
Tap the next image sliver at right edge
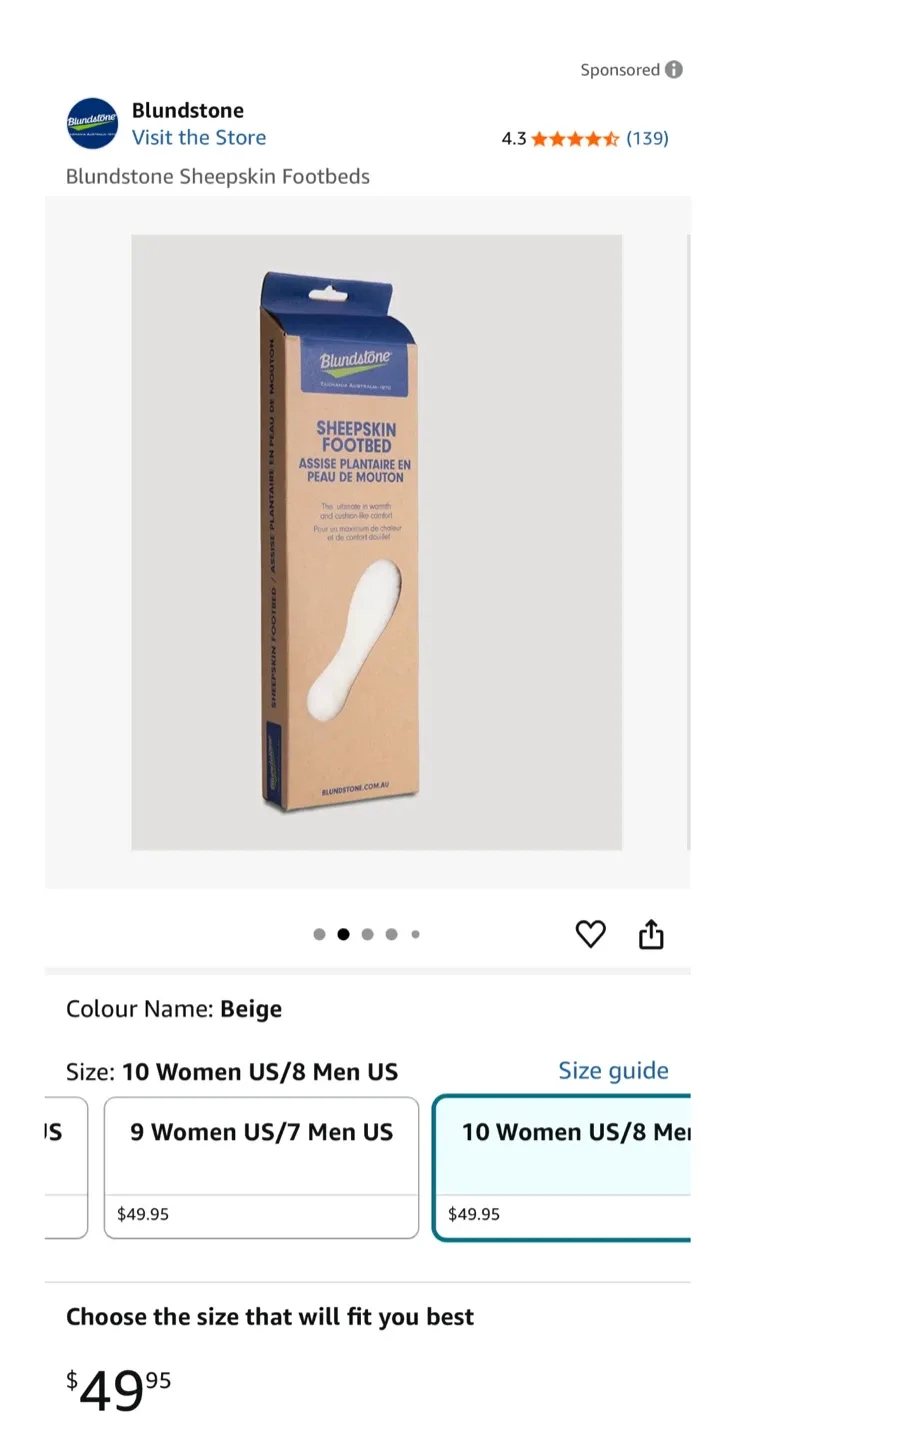(x=688, y=542)
